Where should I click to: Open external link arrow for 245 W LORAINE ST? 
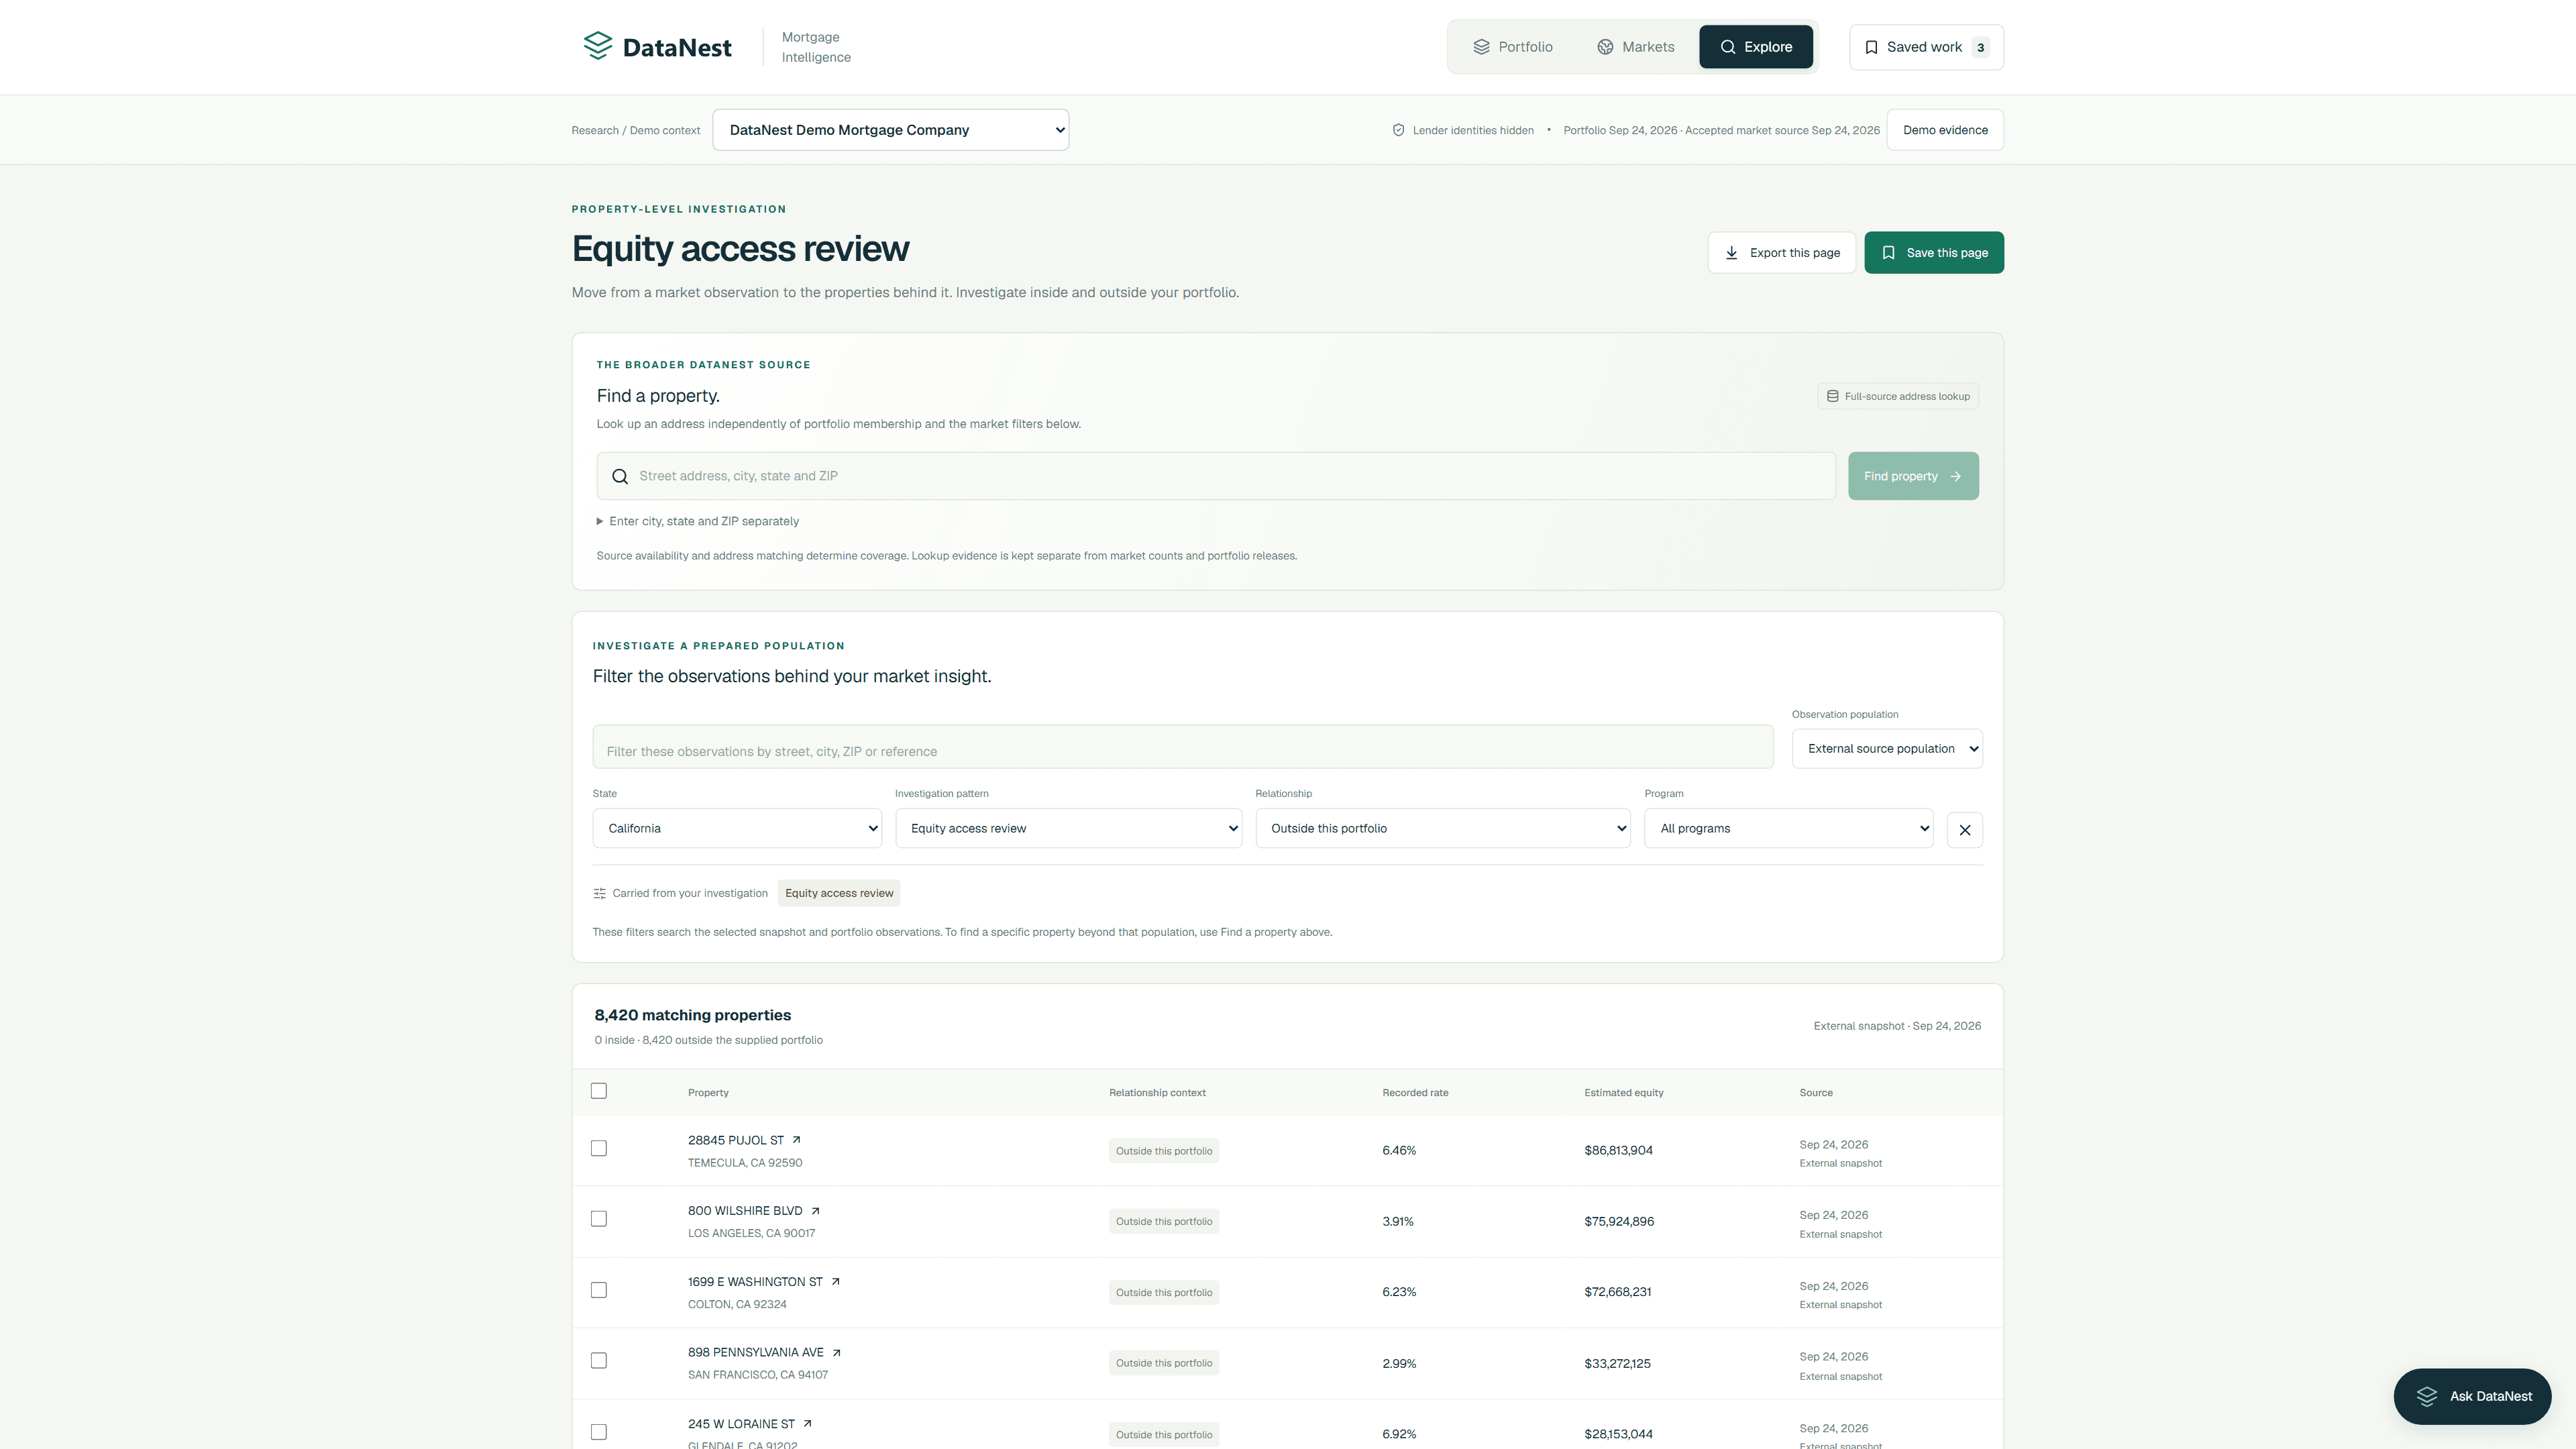coord(807,1424)
